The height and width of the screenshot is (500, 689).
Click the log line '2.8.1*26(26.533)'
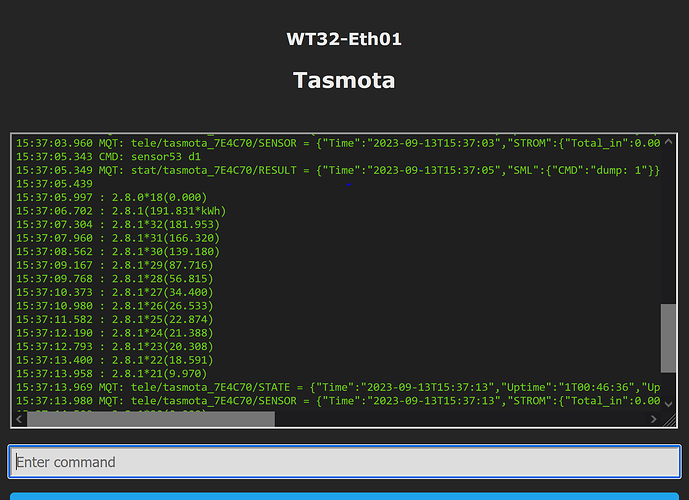[x=115, y=306]
